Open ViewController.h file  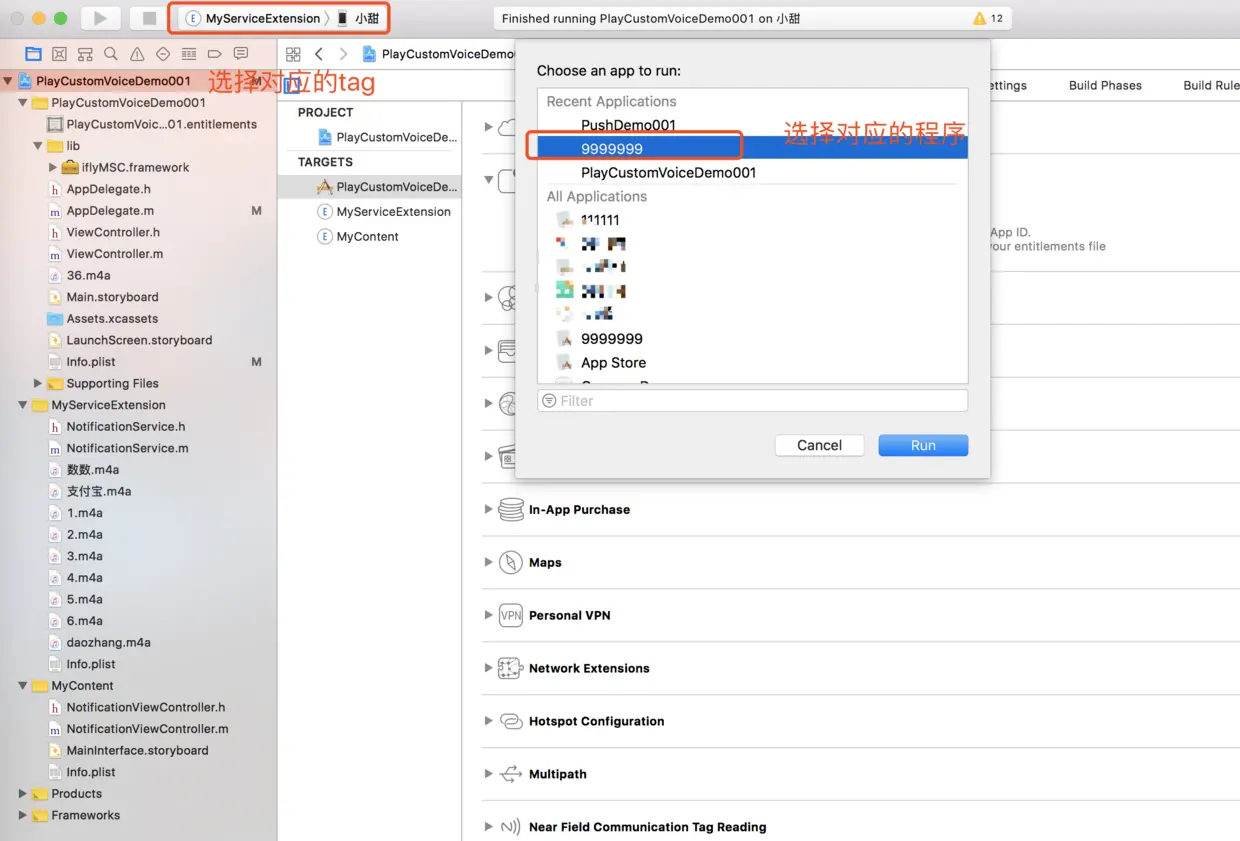(113, 232)
